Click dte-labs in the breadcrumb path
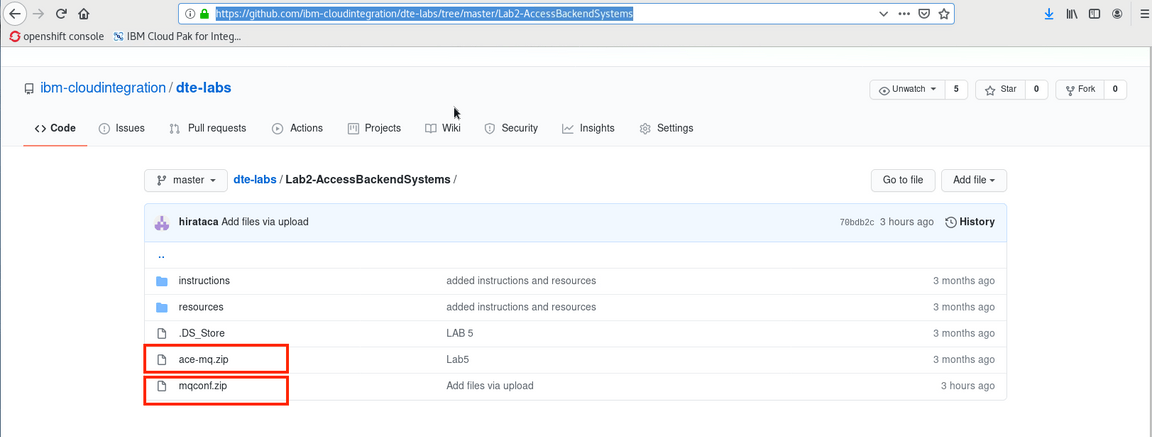1152x437 pixels. coord(255,179)
